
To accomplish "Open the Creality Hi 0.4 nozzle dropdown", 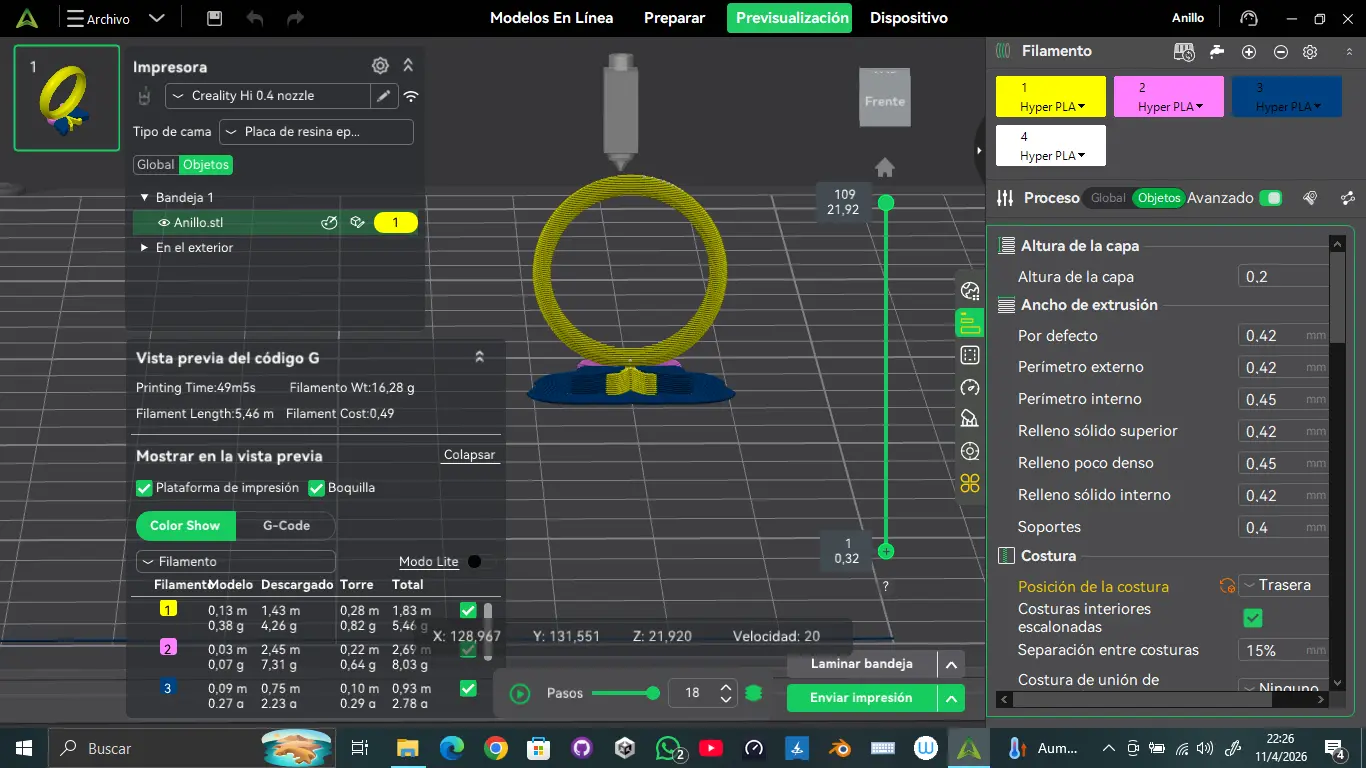I will [268, 96].
